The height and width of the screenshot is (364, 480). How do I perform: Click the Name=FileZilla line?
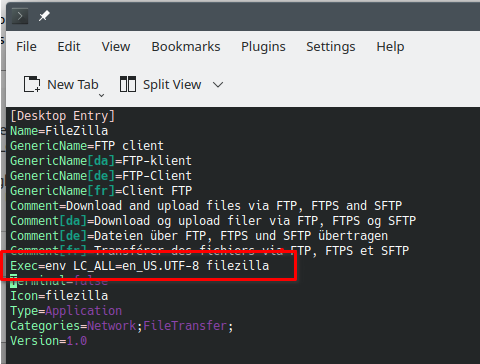click(59, 131)
